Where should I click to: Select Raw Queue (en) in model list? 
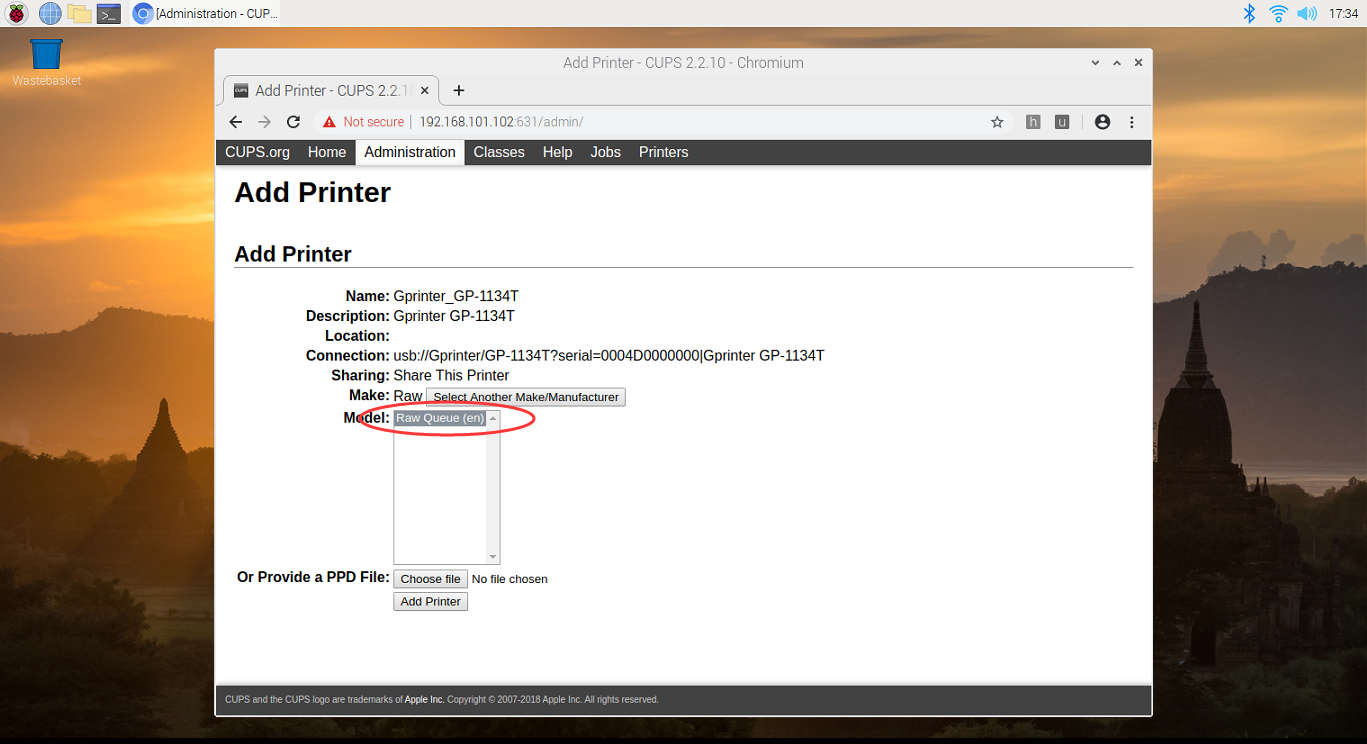pyautogui.click(x=440, y=418)
